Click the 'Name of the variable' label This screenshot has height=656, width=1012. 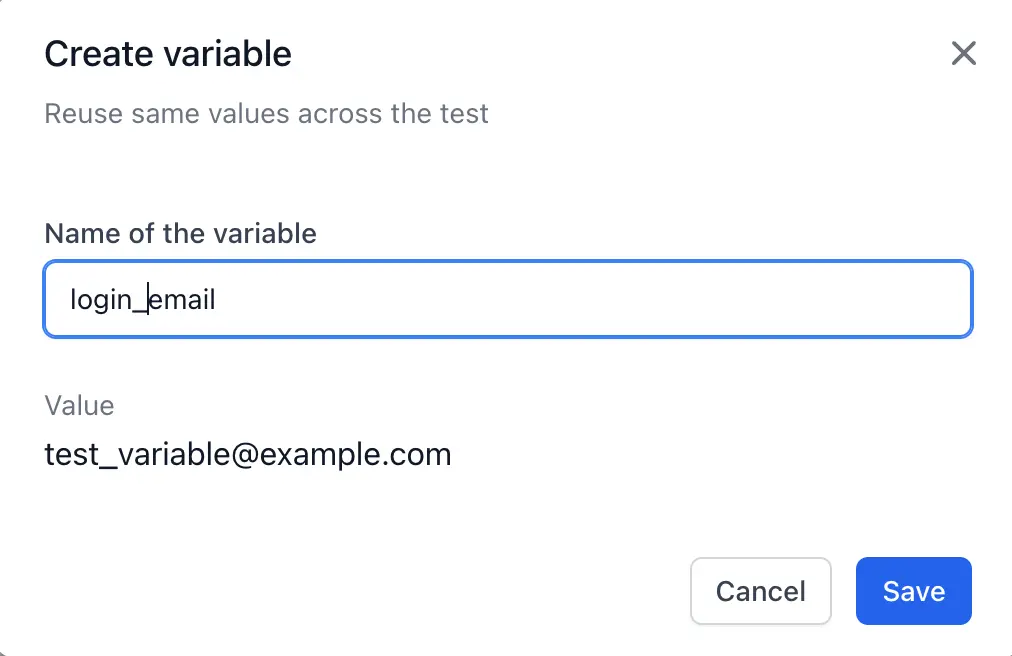pos(180,234)
